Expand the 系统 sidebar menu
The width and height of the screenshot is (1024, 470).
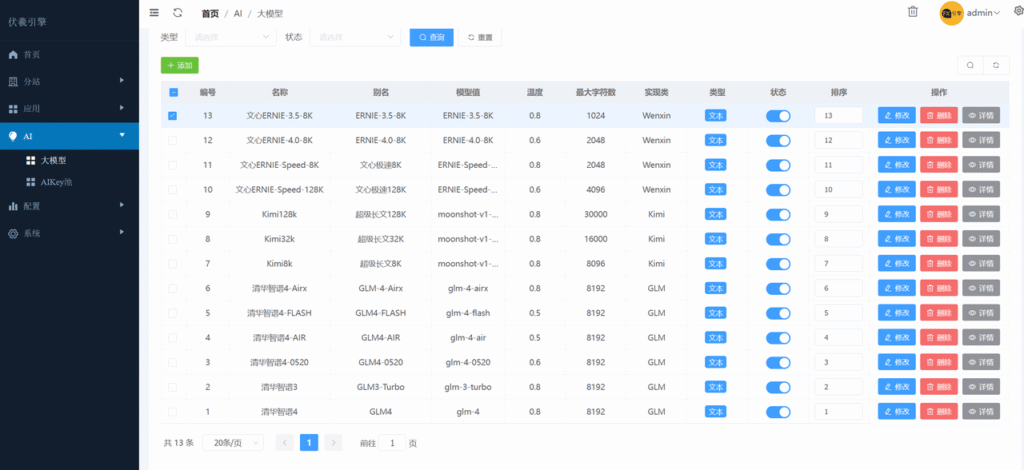click(x=69, y=233)
